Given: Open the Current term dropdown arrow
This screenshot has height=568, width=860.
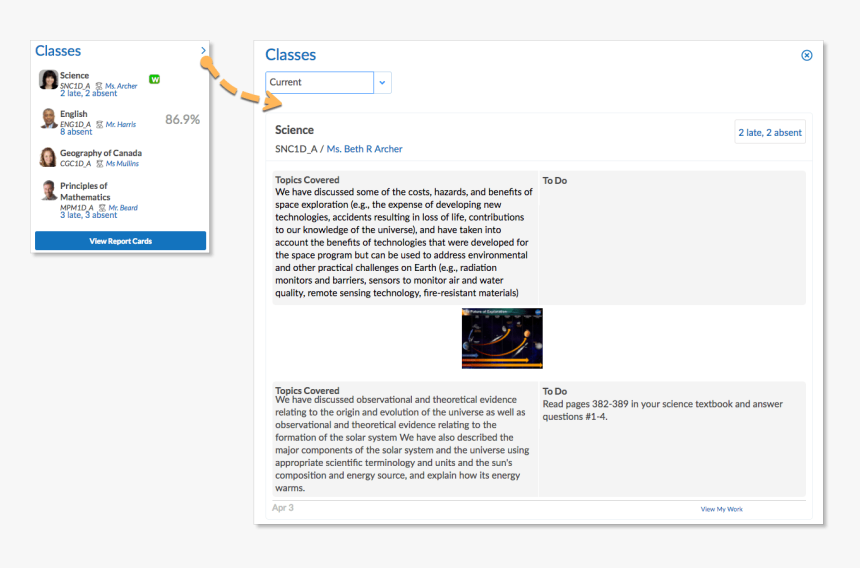Looking at the screenshot, I should click(382, 83).
